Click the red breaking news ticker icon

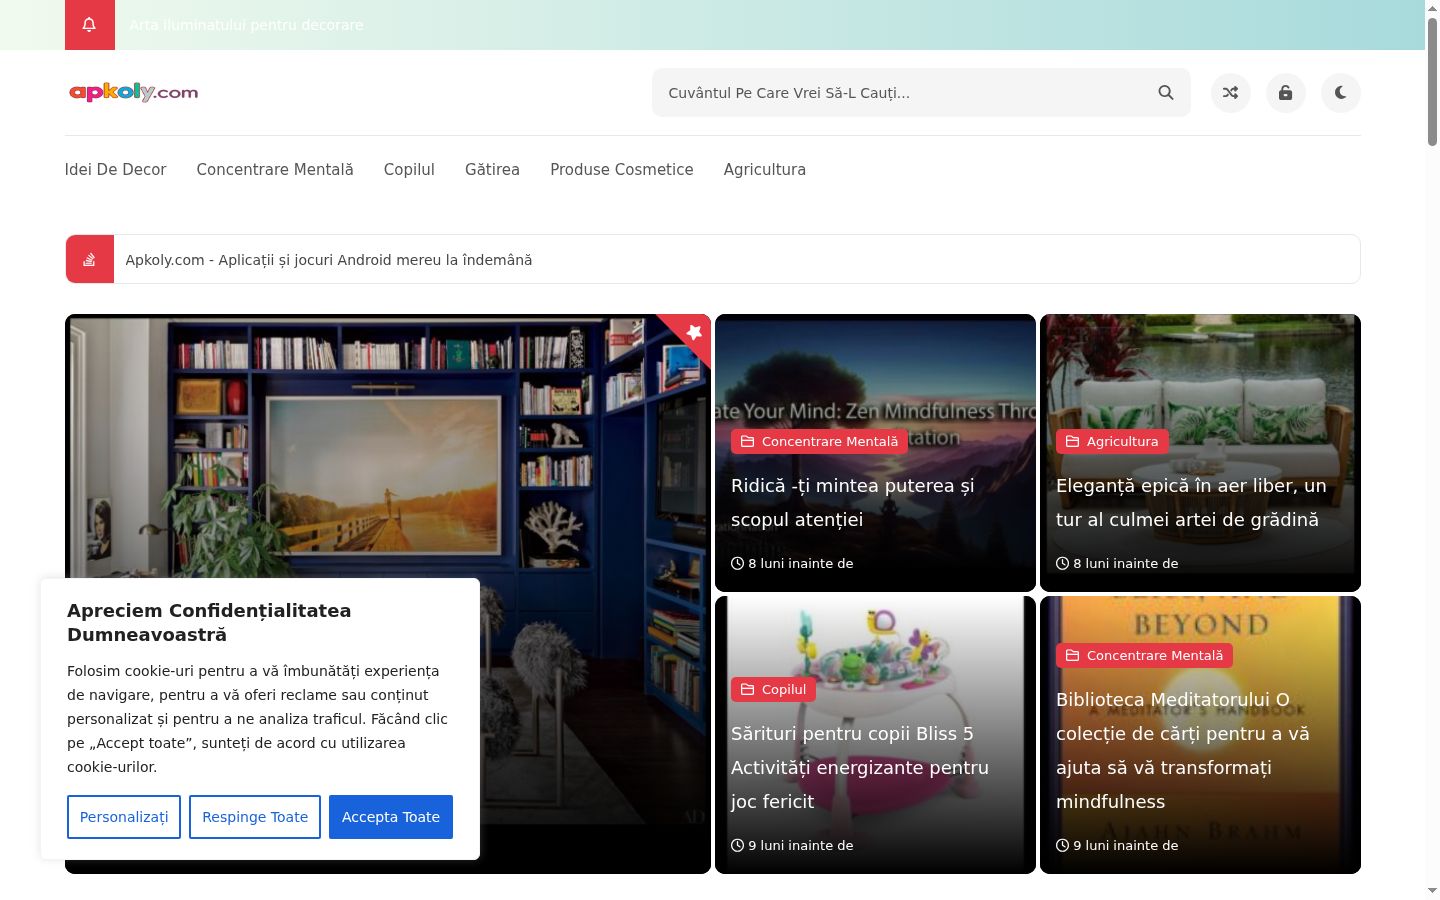click(x=90, y=260)
